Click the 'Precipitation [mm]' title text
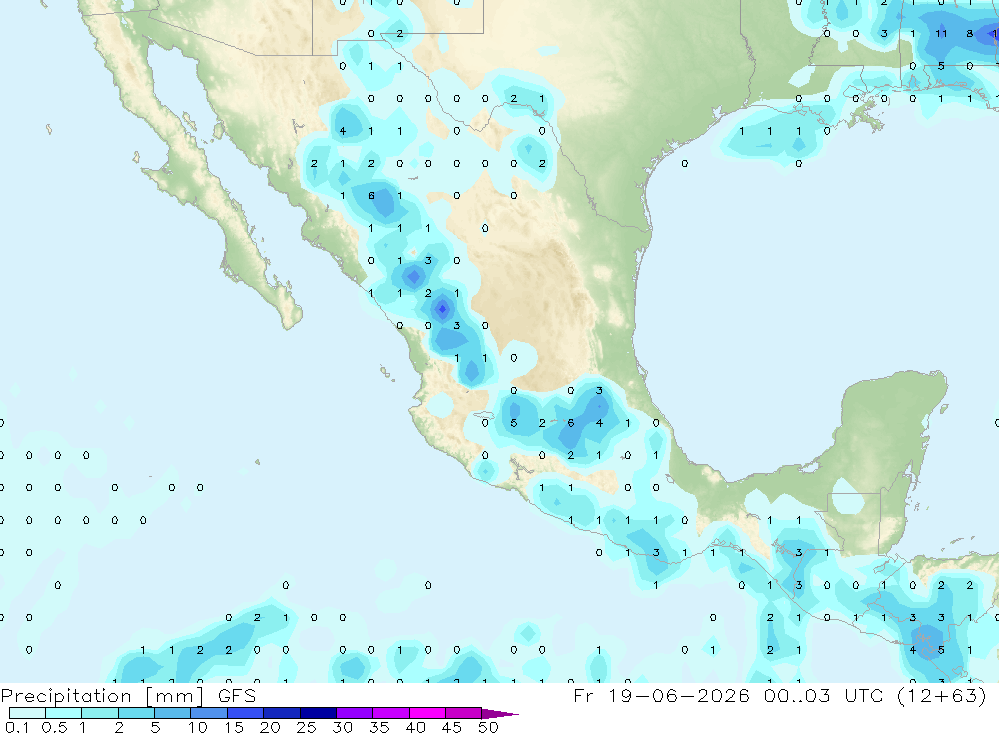This screenshot has height=733, width=1000. click(x=102, y=696)
